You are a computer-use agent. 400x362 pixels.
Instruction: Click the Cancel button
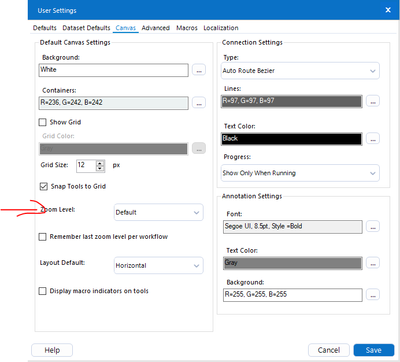pyautogui.click(x=329, y=350)
